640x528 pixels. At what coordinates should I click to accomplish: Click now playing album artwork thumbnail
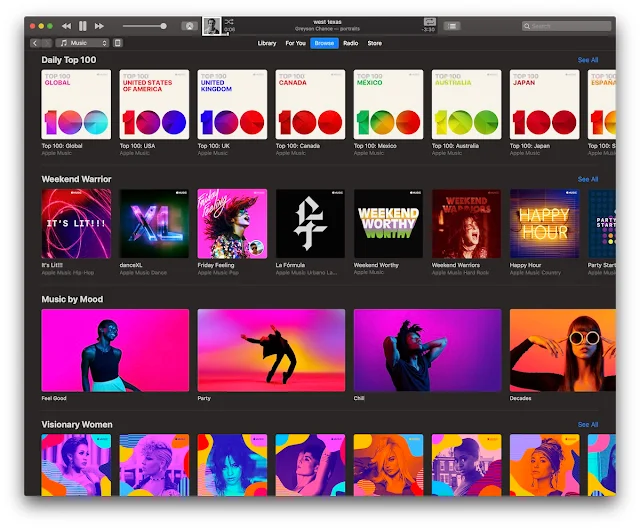[x=212, y=26]
